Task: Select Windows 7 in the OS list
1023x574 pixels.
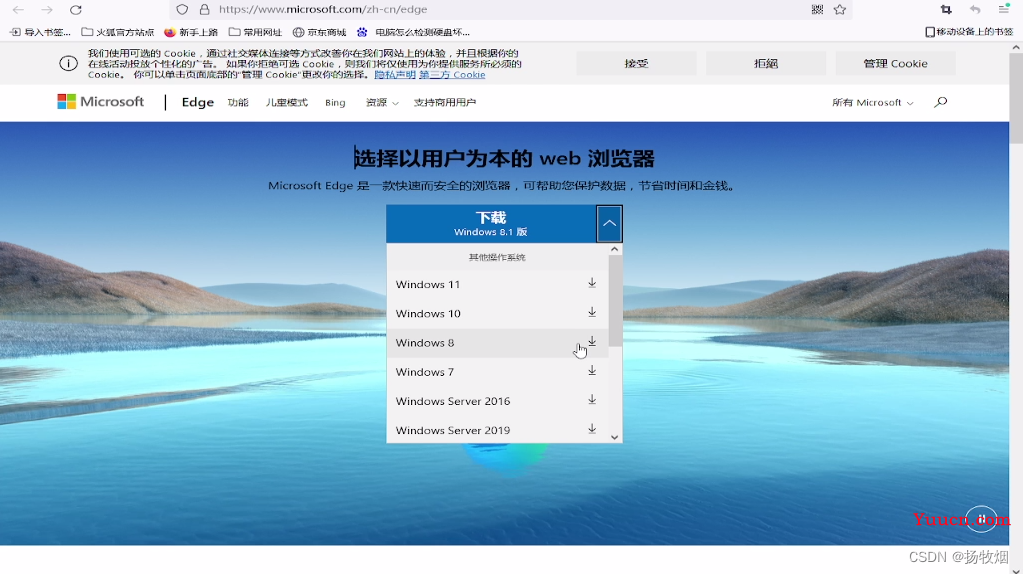Action: [x=497, y=372]
